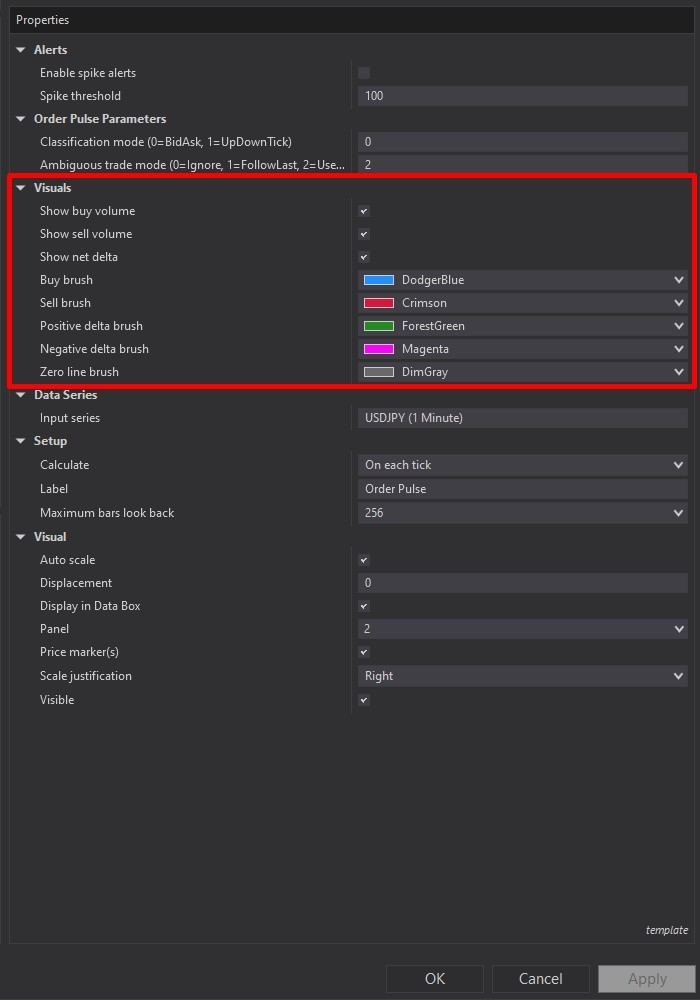Collapse the Order Pulse Parameters section
This screenshot has width=700, height=1000.
coord(20,119)
